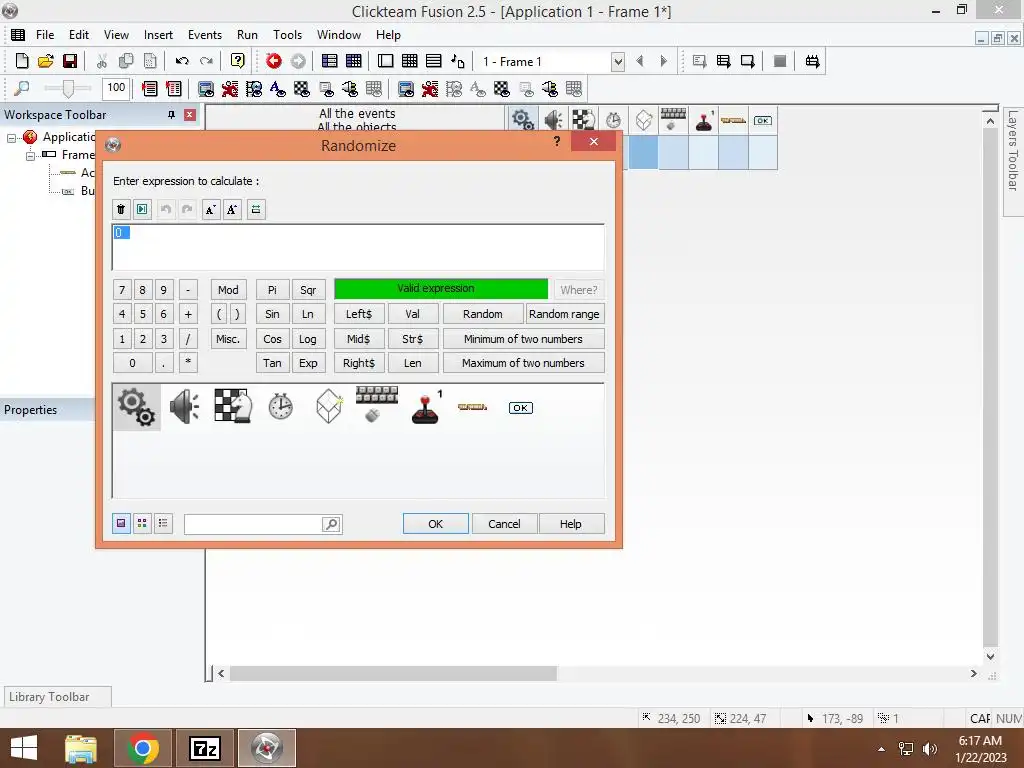Click the expression text field

click(x=359, y=247)
